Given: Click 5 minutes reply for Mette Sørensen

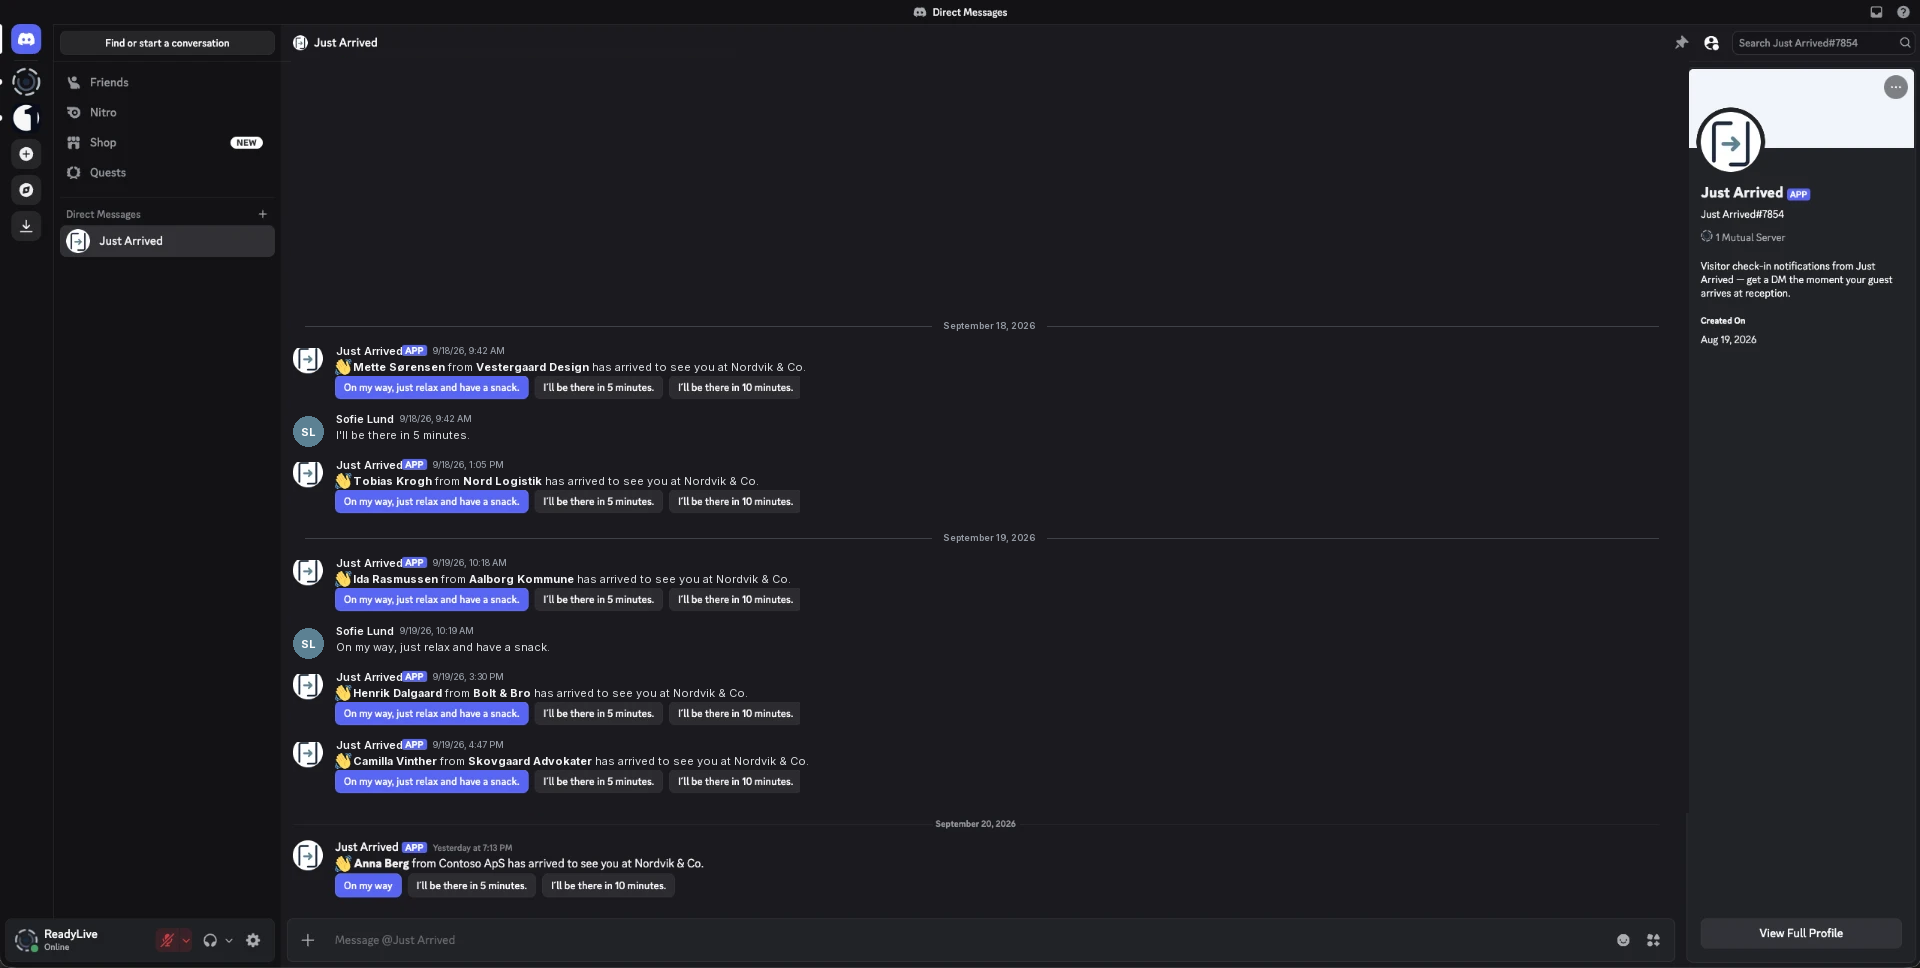Looking at the screenshot, I should click(598, 388).
